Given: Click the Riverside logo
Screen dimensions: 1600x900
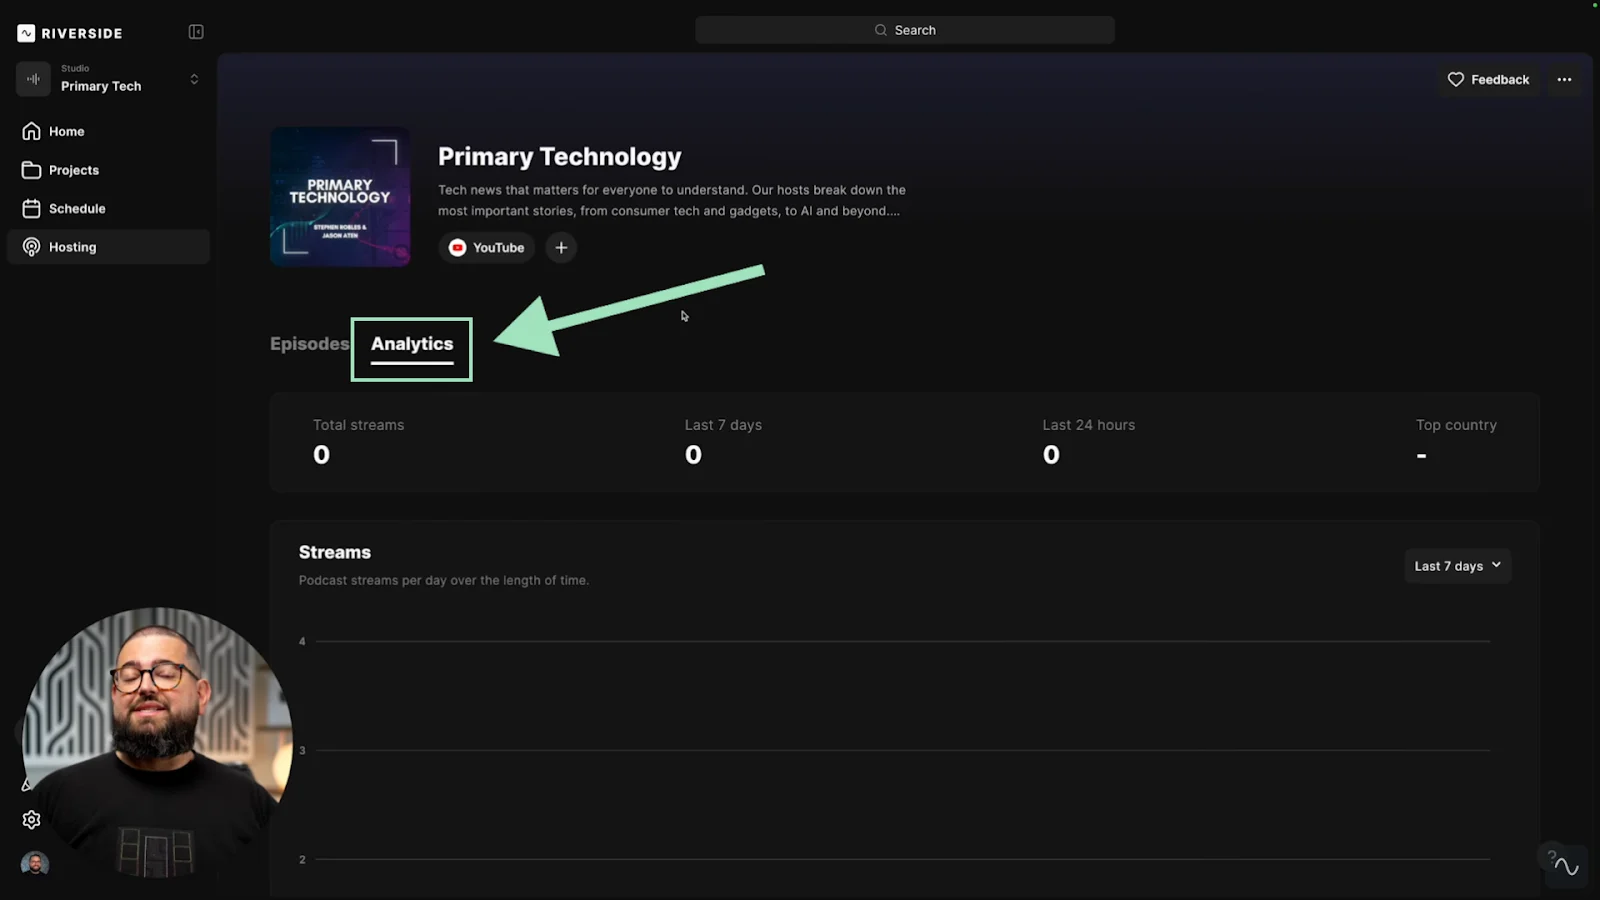Looking at the screenshot, I should coord(70,33).
